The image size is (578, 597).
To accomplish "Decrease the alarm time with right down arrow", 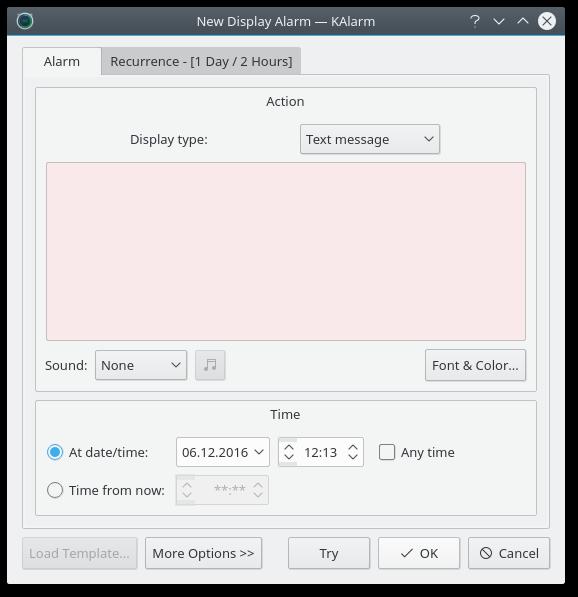I will [353, 456].
